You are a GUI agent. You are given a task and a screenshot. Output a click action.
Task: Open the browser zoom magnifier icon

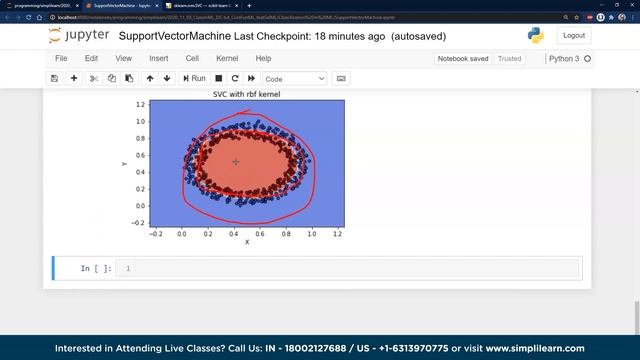tap(566, 18)
